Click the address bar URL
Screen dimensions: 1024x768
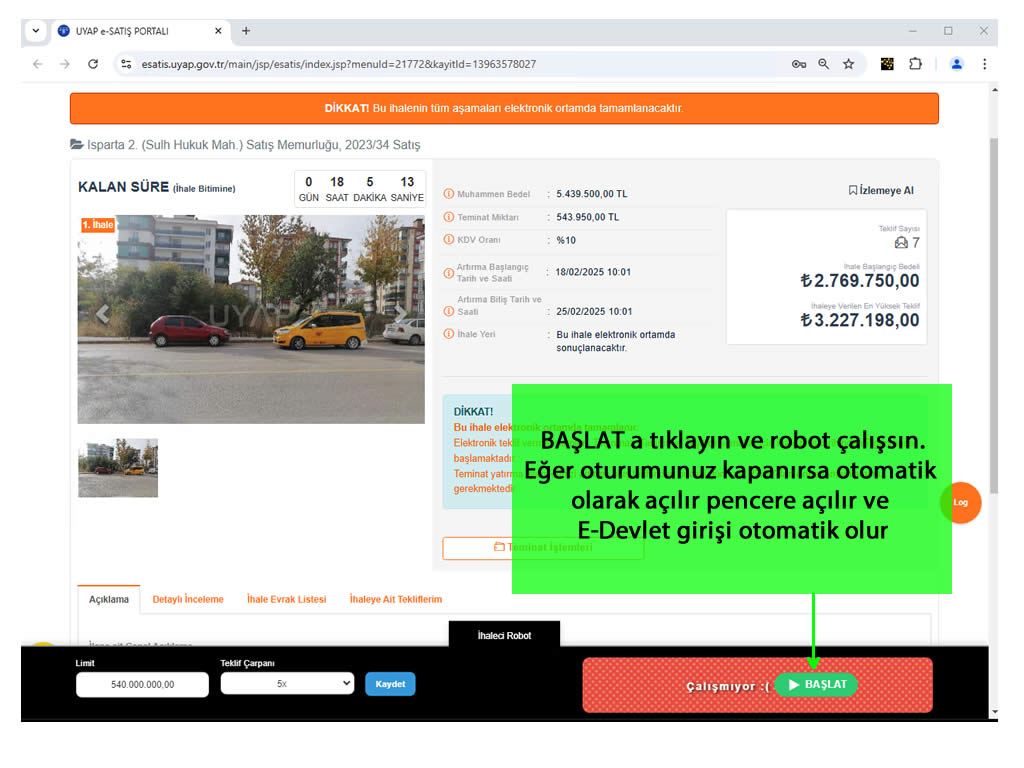click(x=338, y=64)
